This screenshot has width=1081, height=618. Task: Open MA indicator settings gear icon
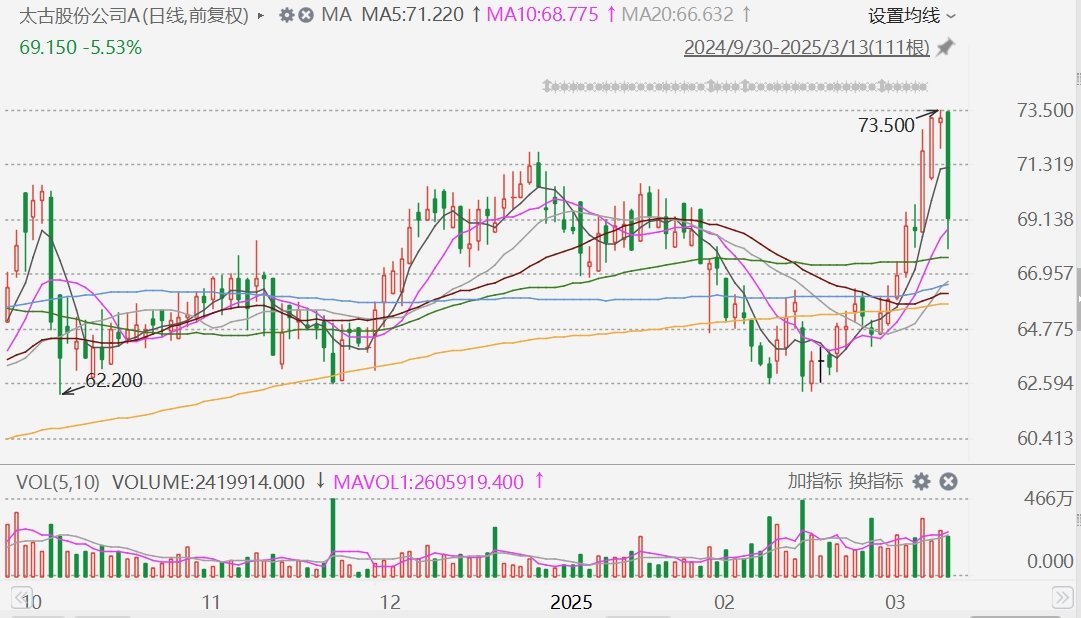coord(287,14)
